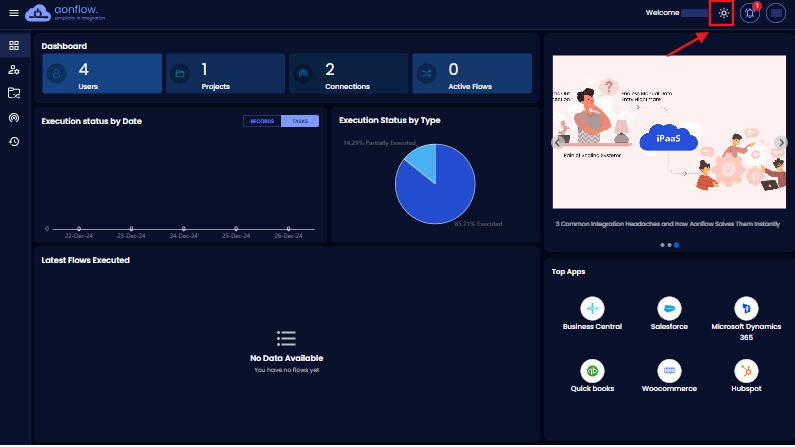Screen dimensions: 795x447
Task: Open the hamburger navigation menu
Action: (x=13, y=13)
